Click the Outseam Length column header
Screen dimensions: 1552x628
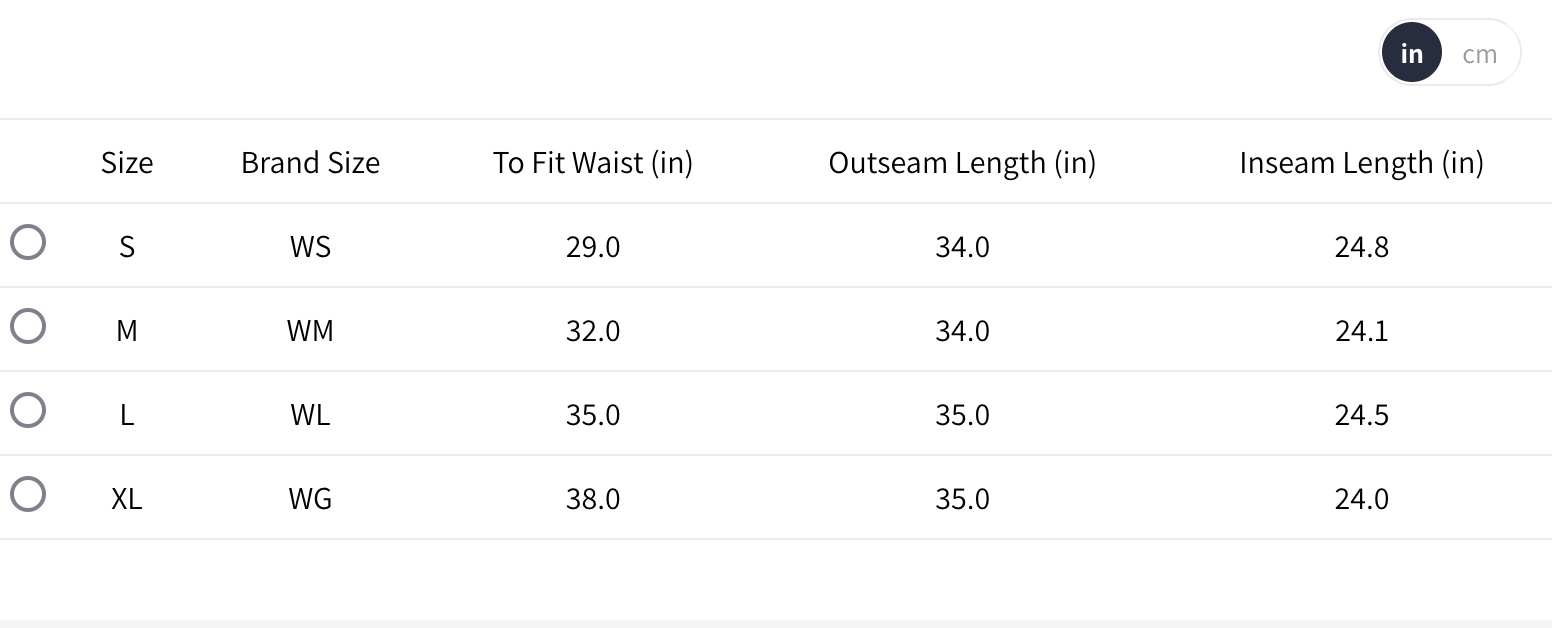coord(962,162)
